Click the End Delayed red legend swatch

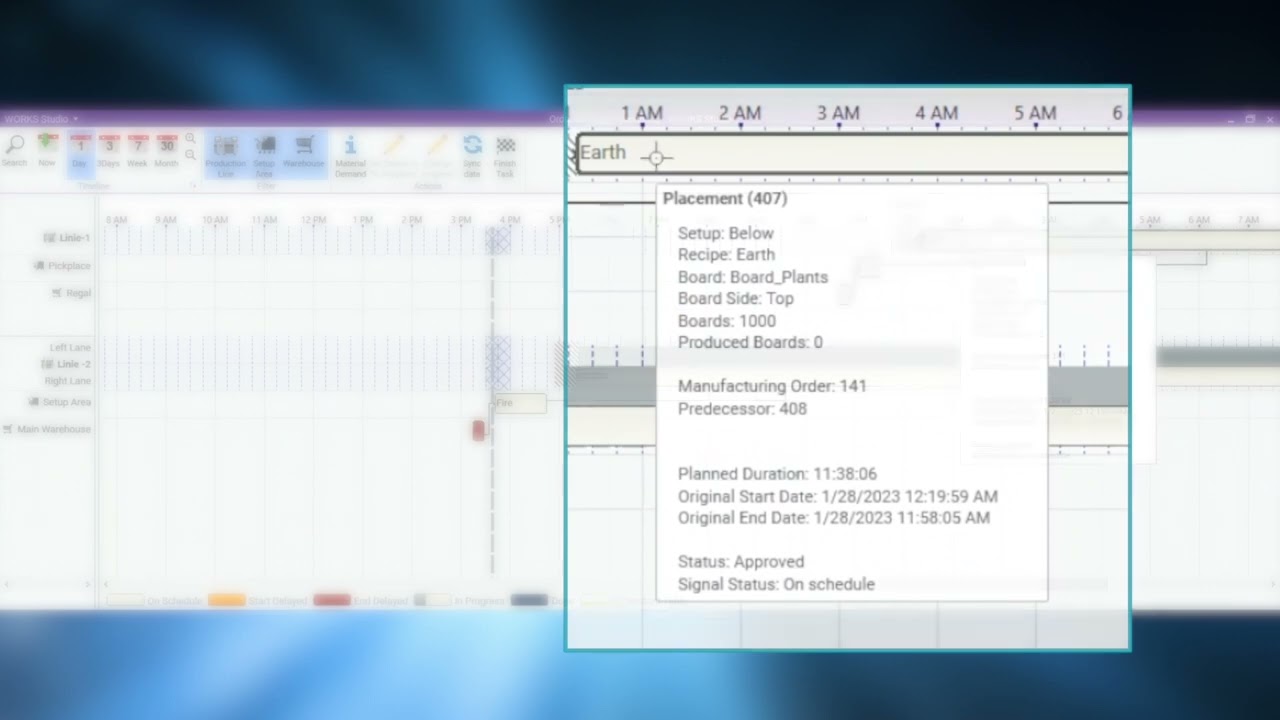(x=332, y=600)
